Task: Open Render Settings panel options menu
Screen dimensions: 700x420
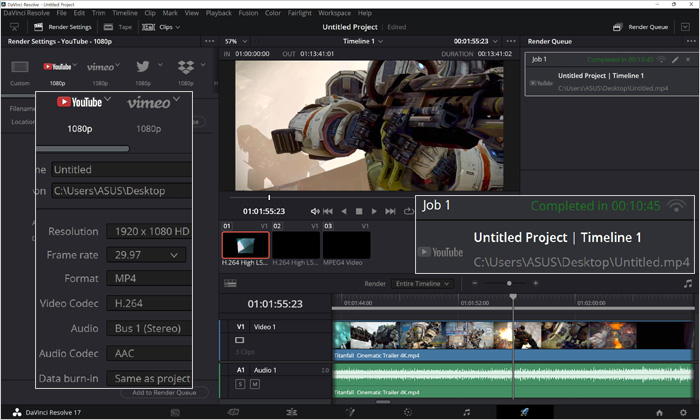Action: pyautogui.click(x=209, y=41)
